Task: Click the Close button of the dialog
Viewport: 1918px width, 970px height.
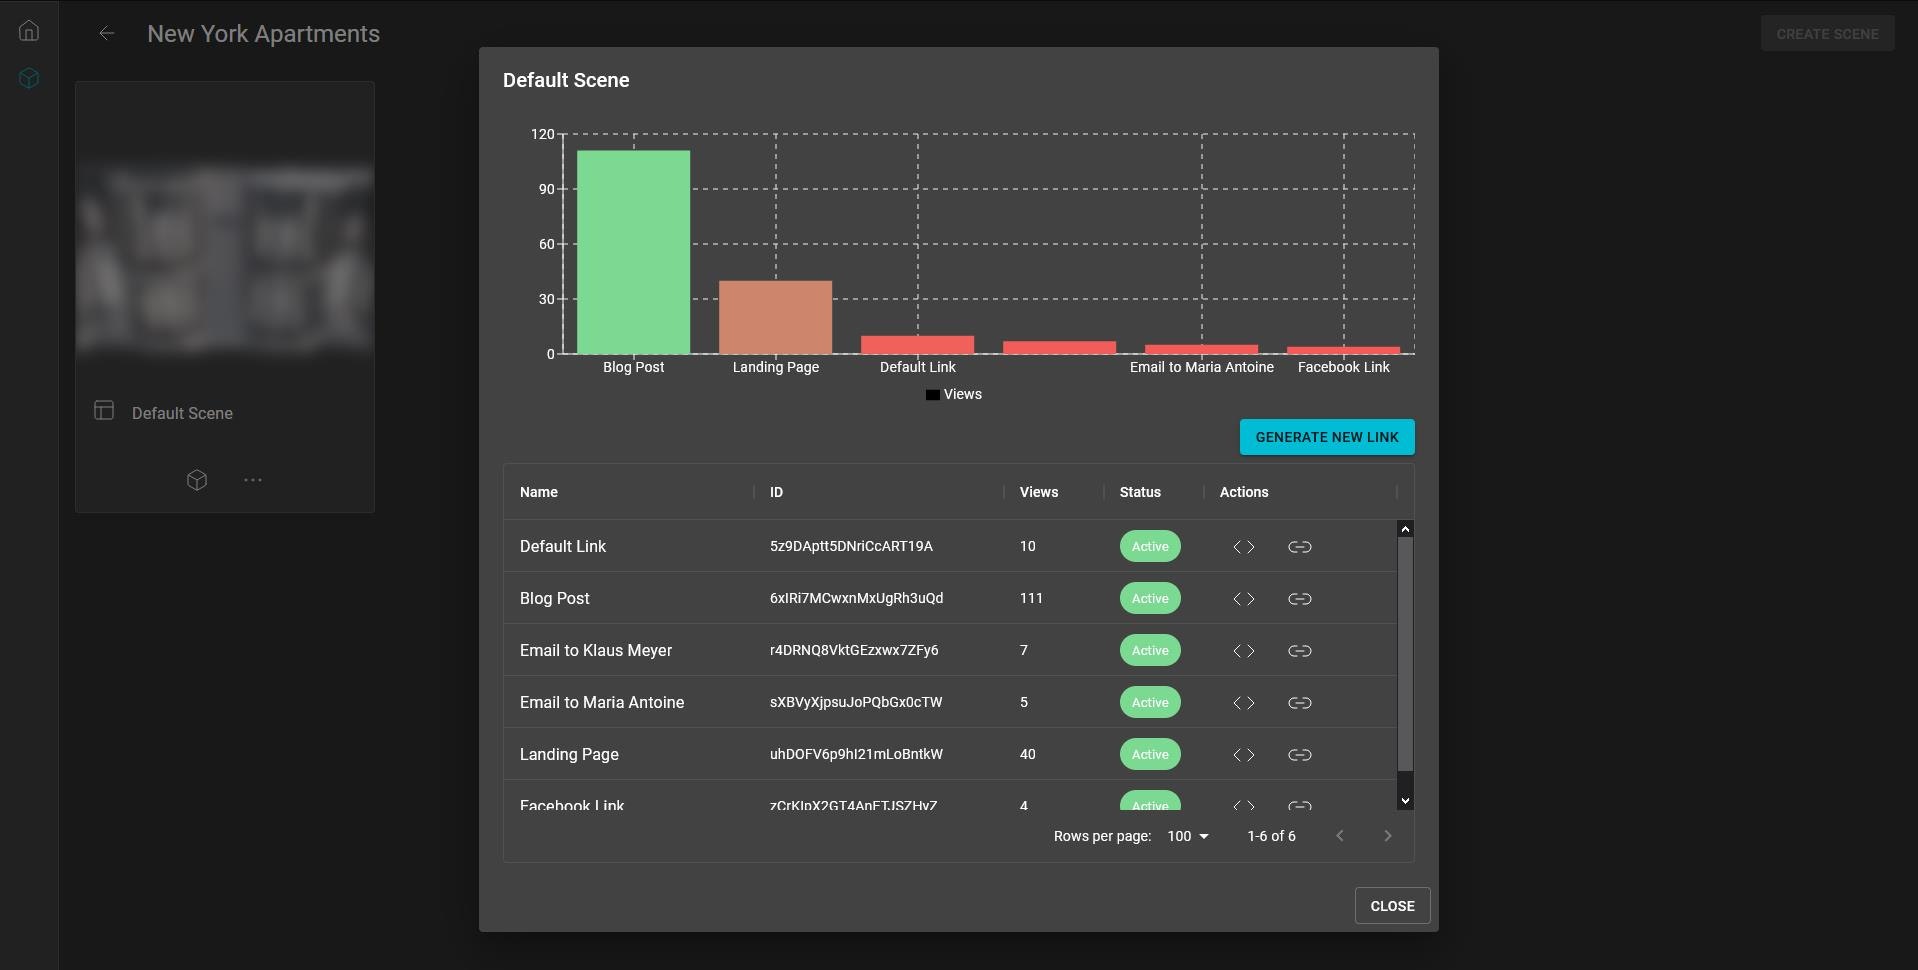Action: 1392,906
